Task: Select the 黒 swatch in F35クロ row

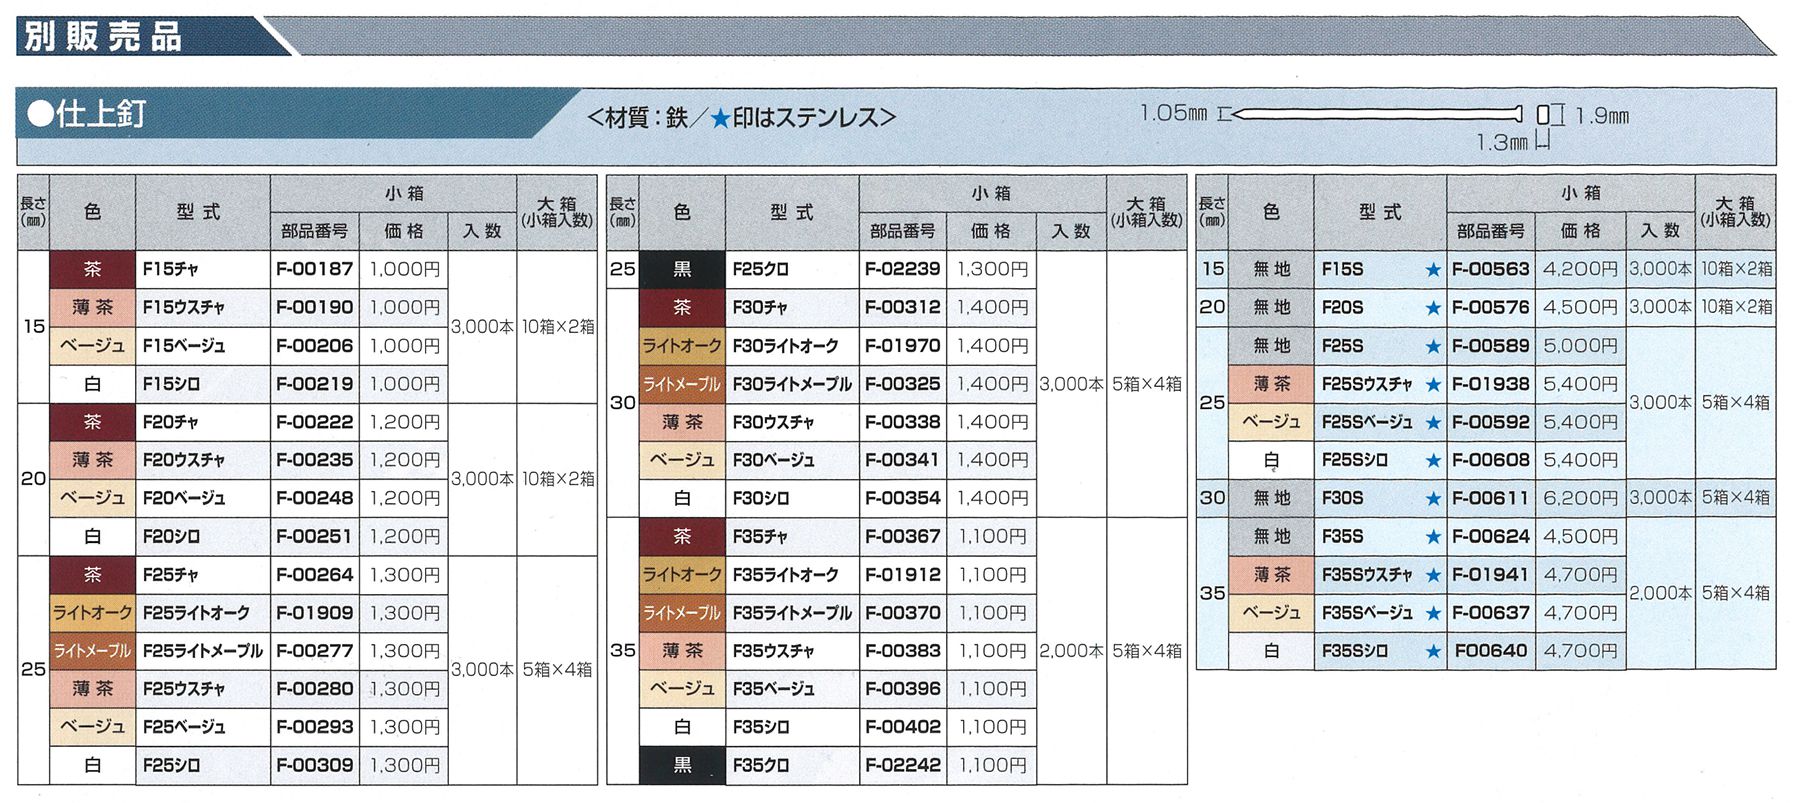Action: click(682, 765)
